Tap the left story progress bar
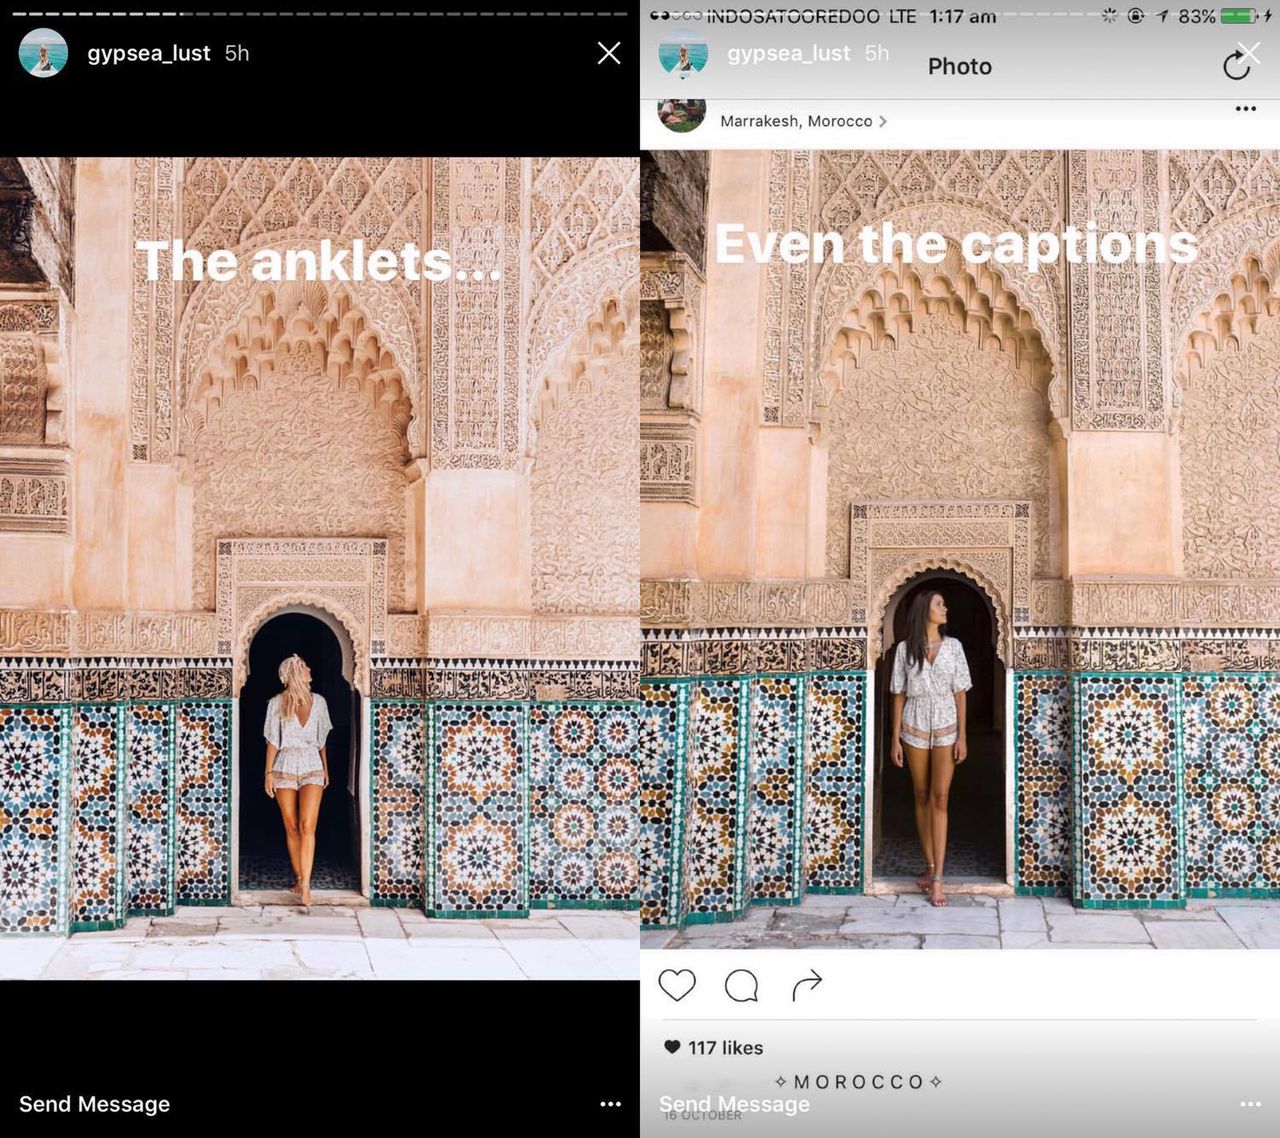This screenshot has width=1280, height=1138. click(320, 14)
